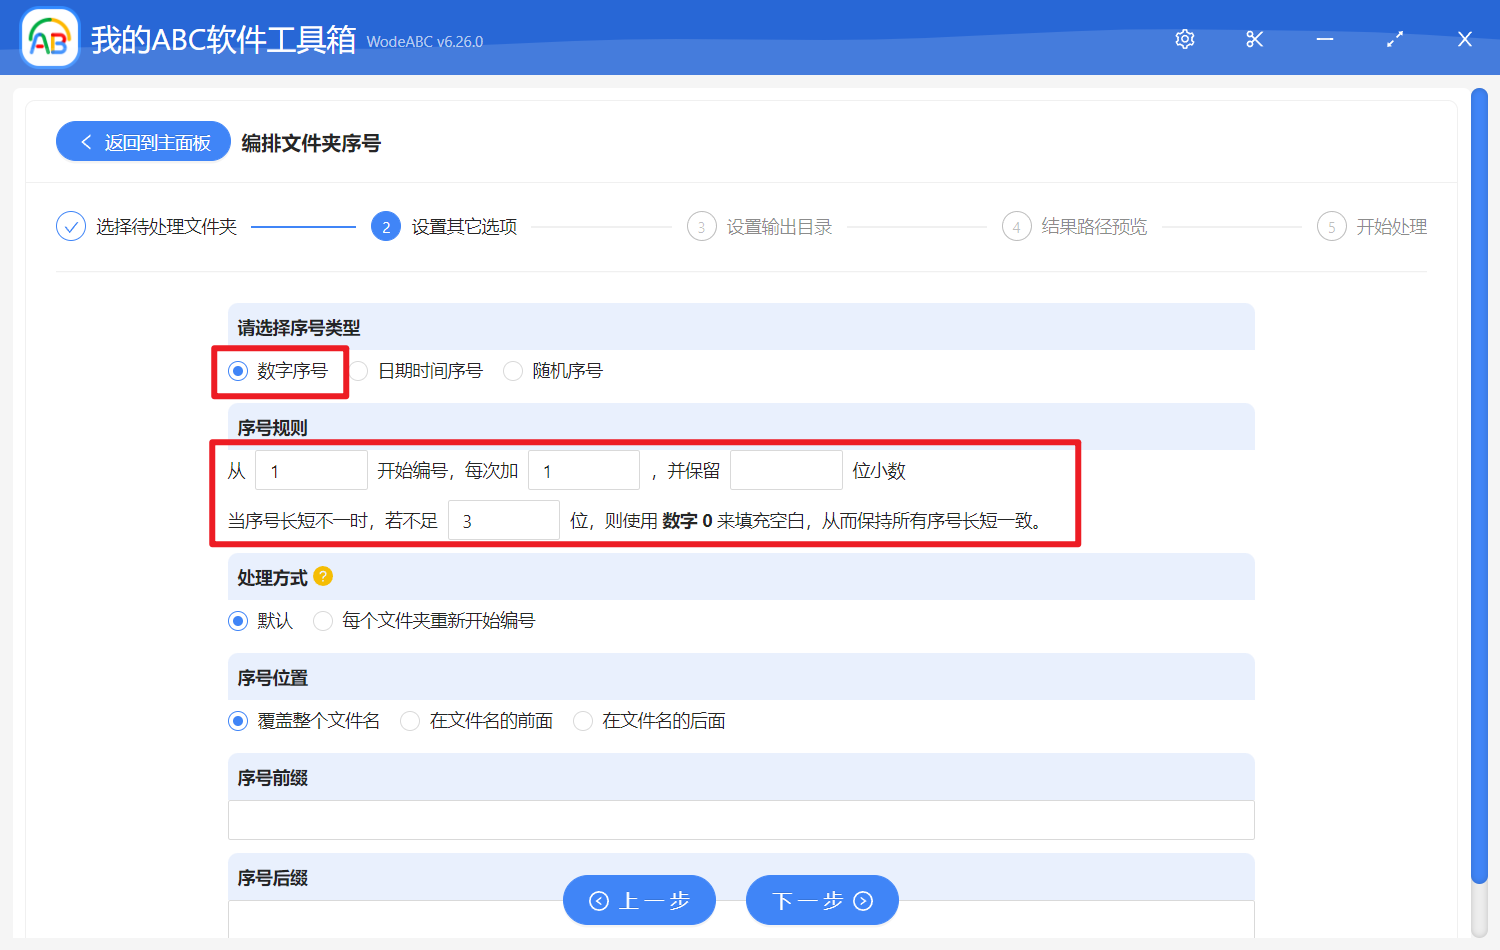Click the circled arrow icon inside 下一步
This screenshot has width=1500, height=950.
(861, 900)
